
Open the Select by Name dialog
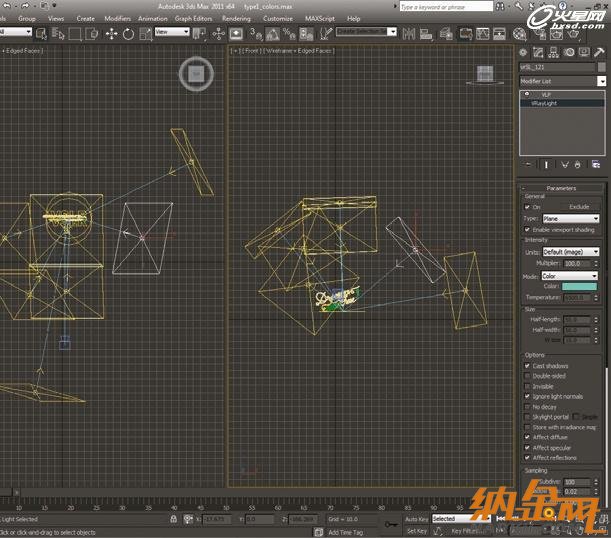point(58,34)
